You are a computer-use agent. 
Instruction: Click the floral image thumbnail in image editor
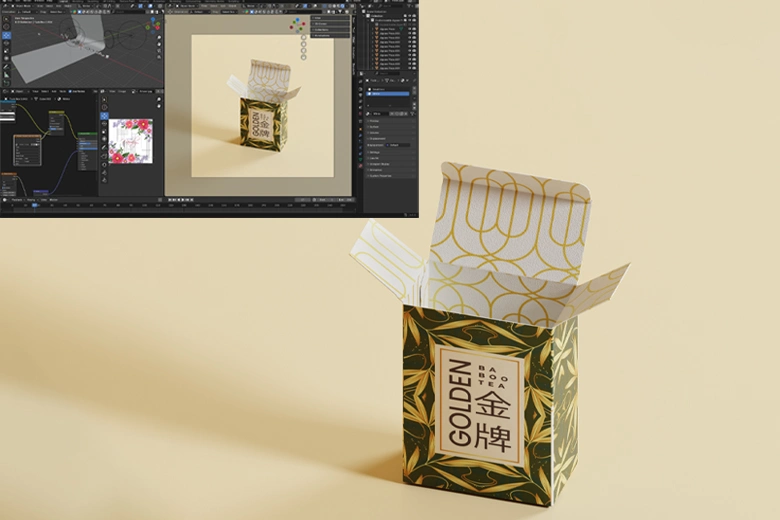click(130, 141)
